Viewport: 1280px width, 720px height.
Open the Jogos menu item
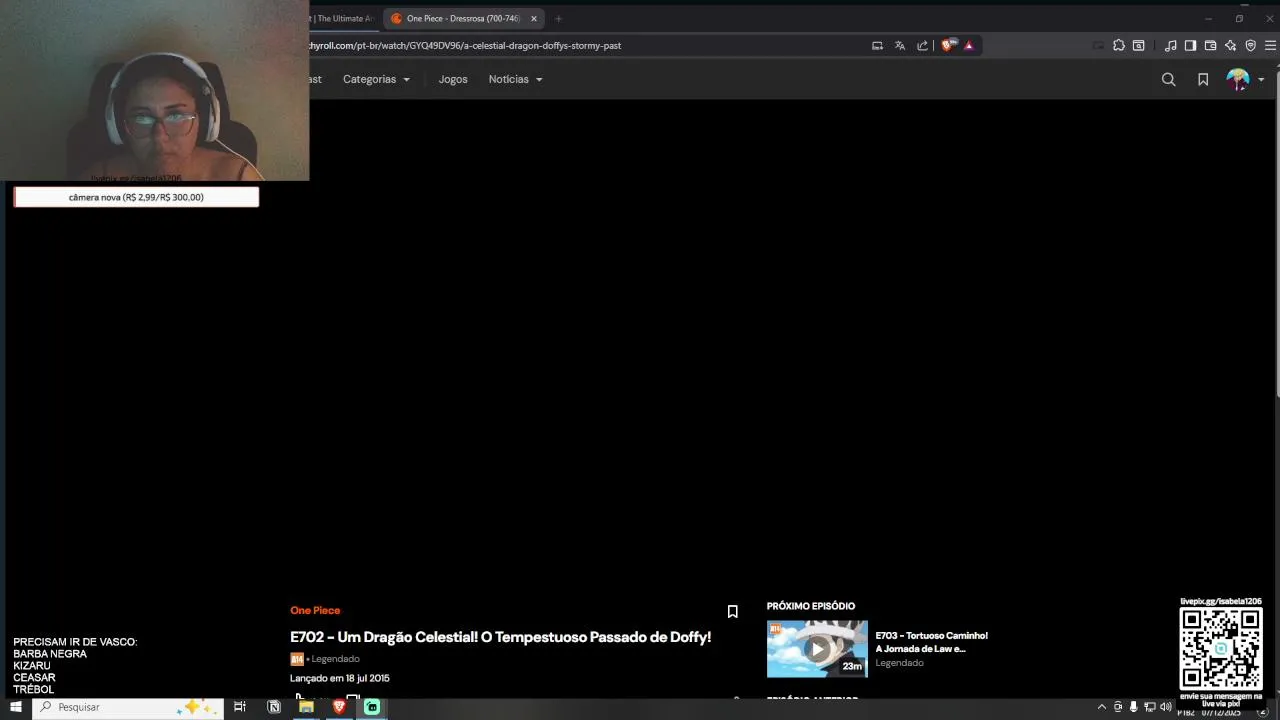[453, 79]
